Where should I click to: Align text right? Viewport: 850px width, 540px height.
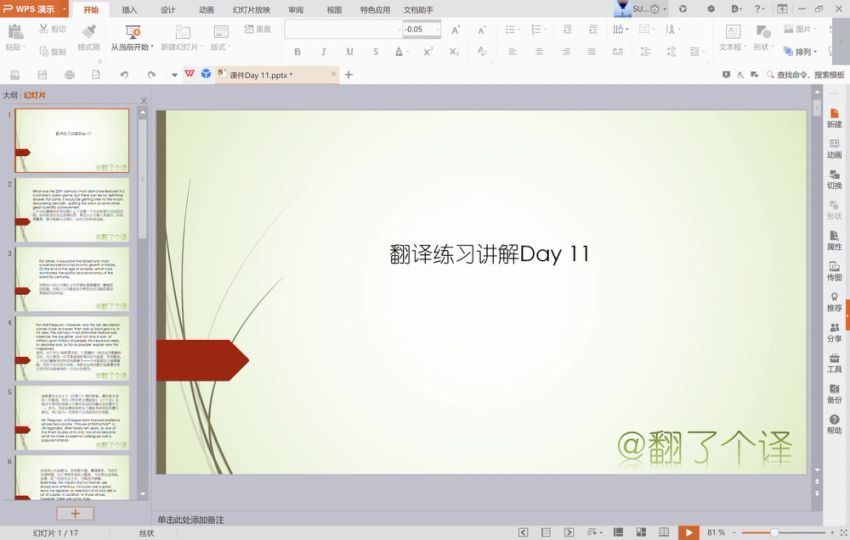coord(565,52)
